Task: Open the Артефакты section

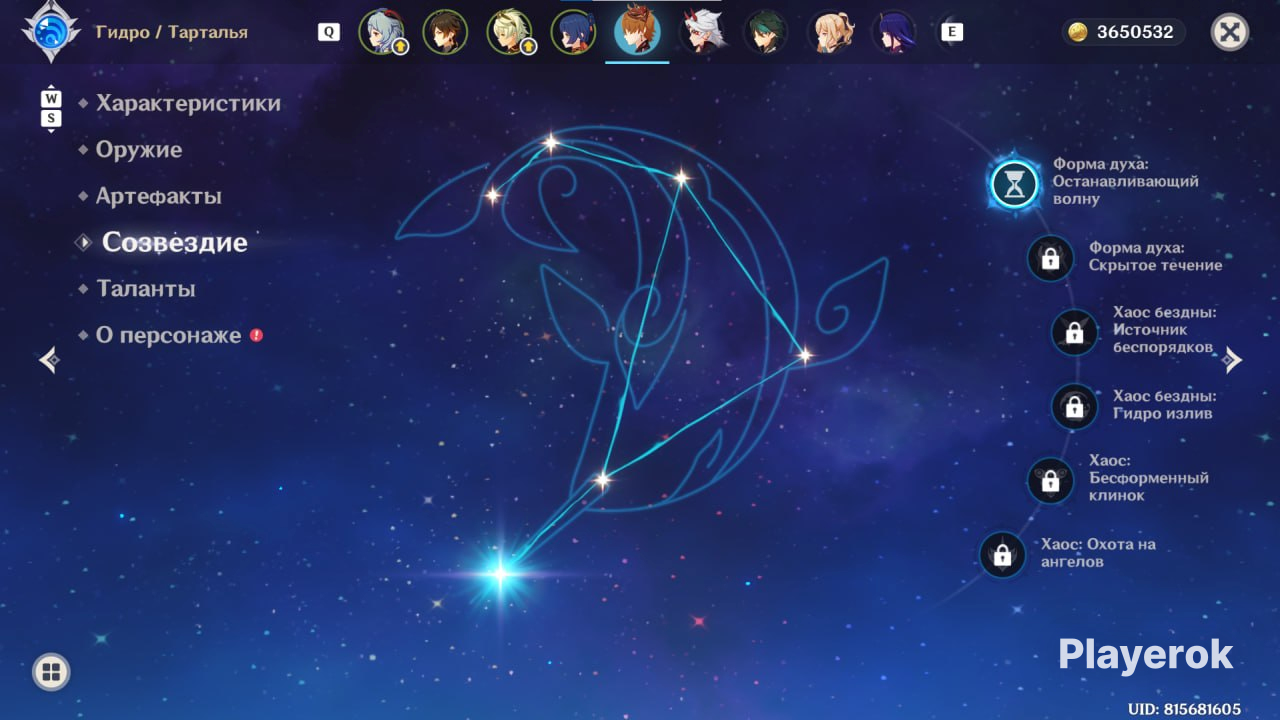Action: click(159, 196)
